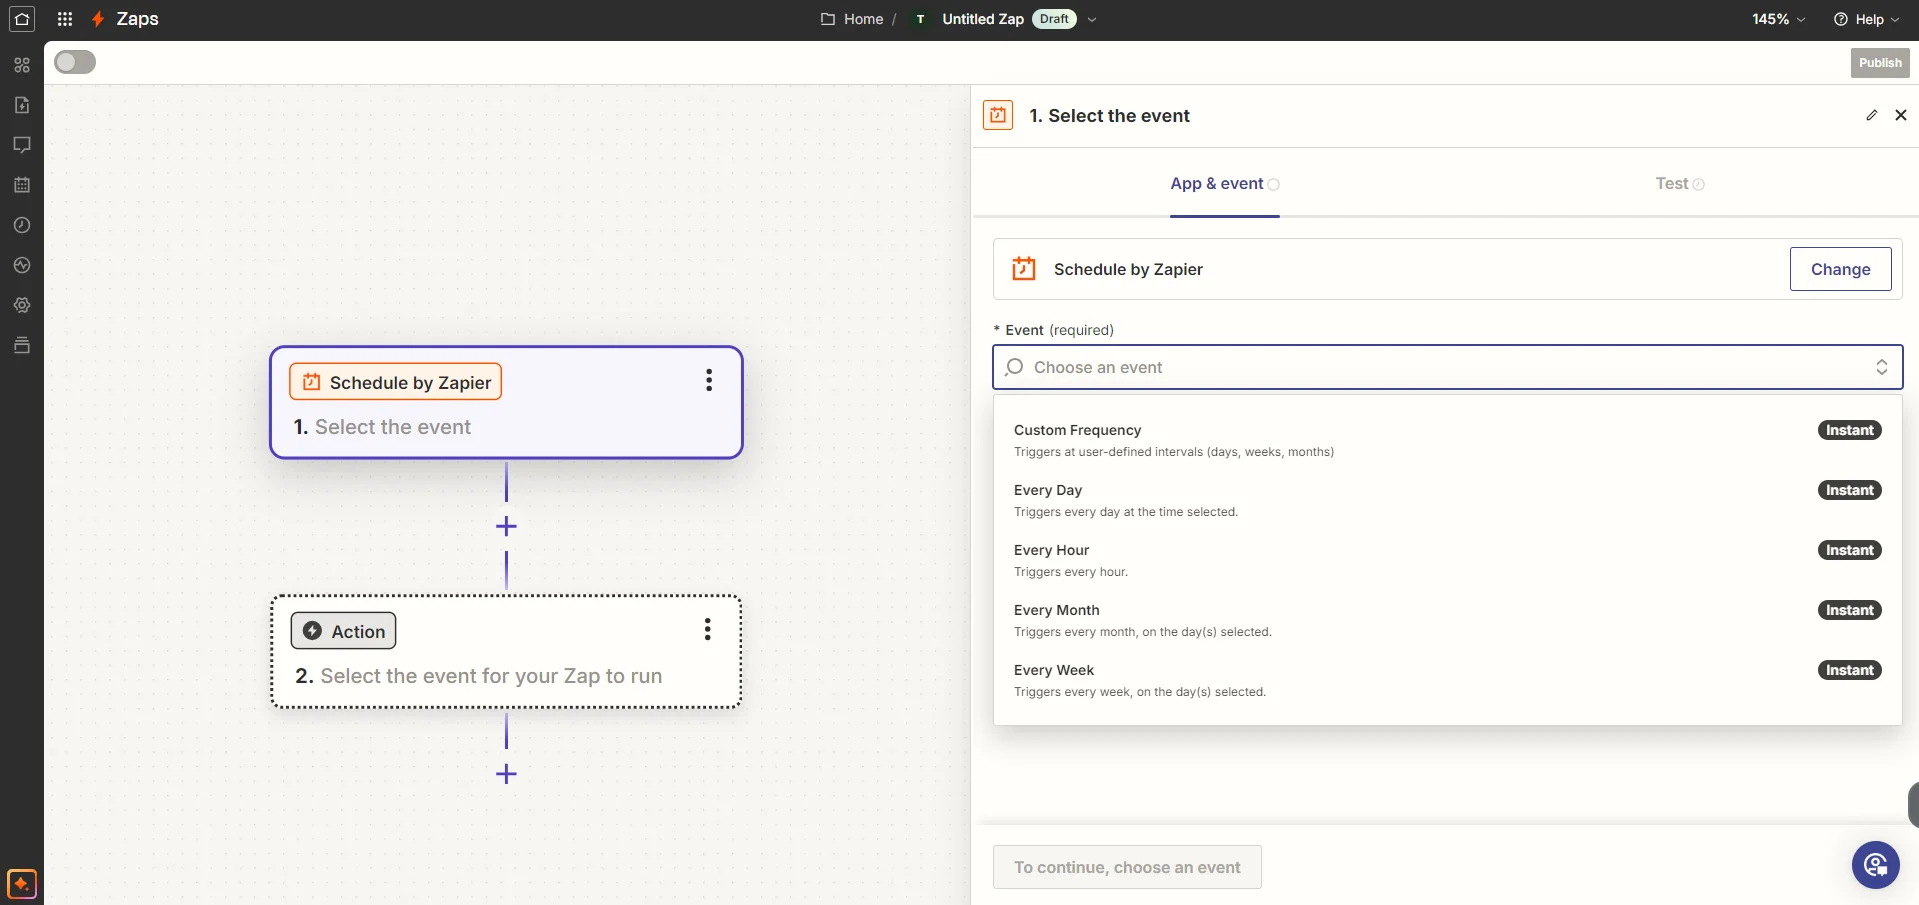The image size is (1919, 905).
Task: Open the settings gear icon in sidebar
Action: 22,305
